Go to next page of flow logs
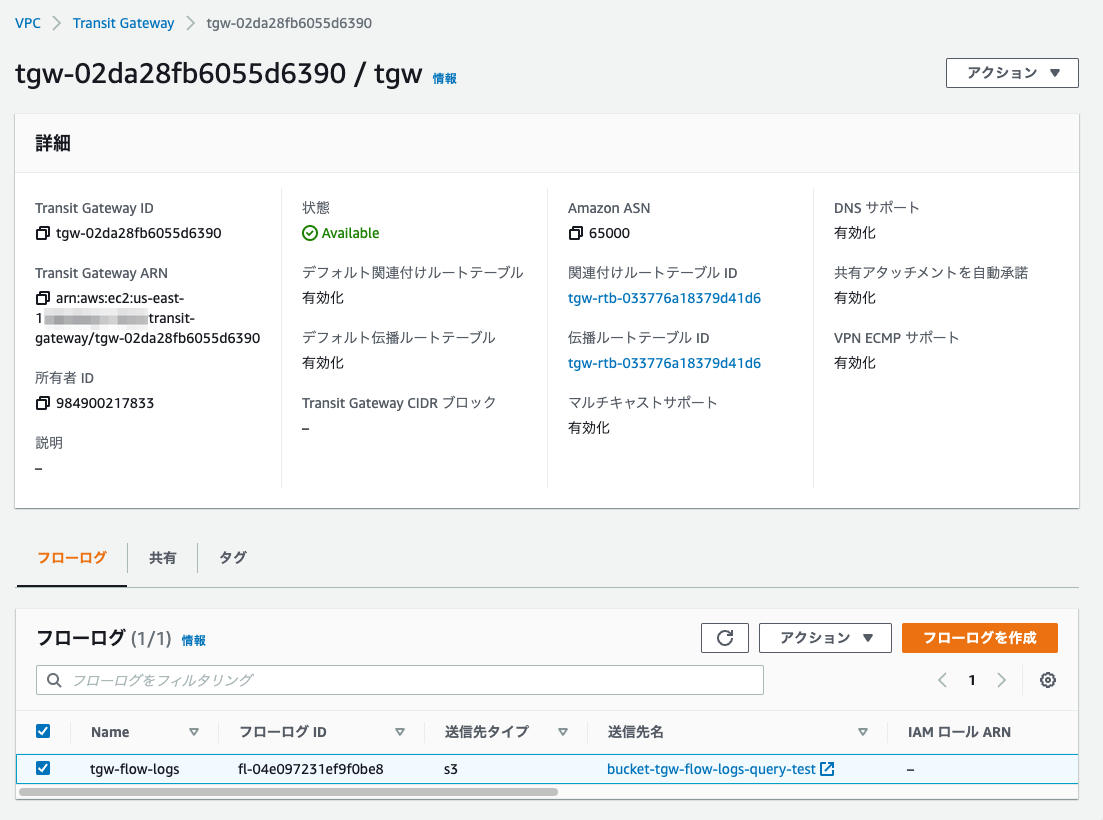This screenshot has height=820, width=1103. (1002, 680)
